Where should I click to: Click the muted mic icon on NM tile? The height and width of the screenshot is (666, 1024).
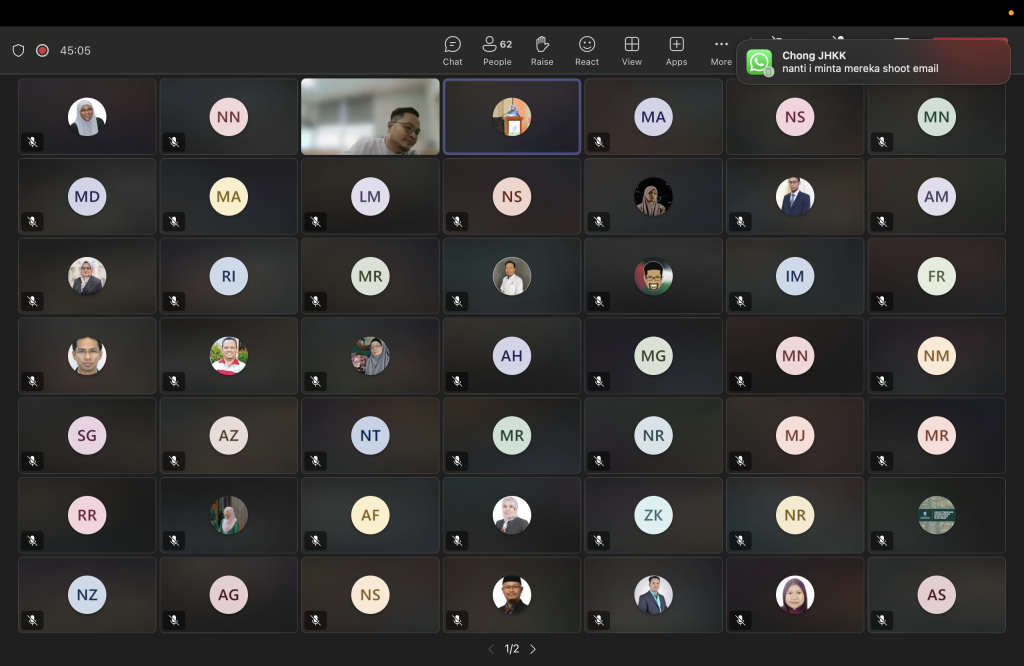pos(882,381)
